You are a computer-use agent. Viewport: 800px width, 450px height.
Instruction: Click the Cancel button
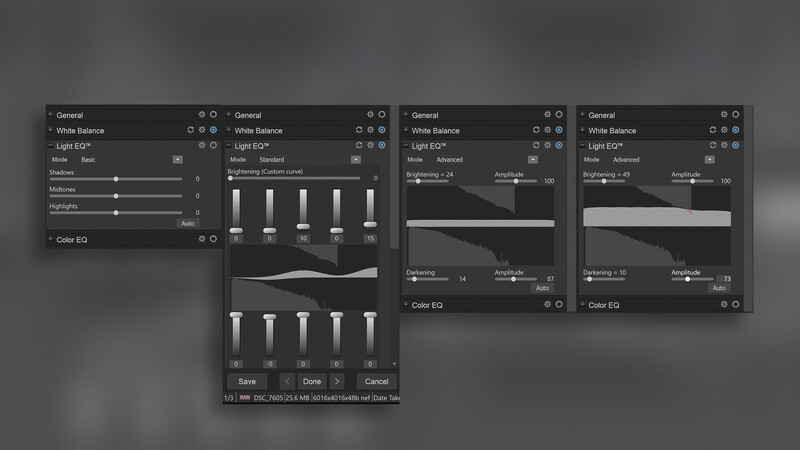tap(377, 381)
